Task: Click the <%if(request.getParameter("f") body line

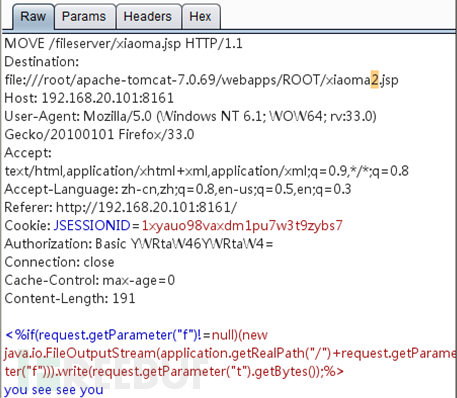Action: coord(136,335)
